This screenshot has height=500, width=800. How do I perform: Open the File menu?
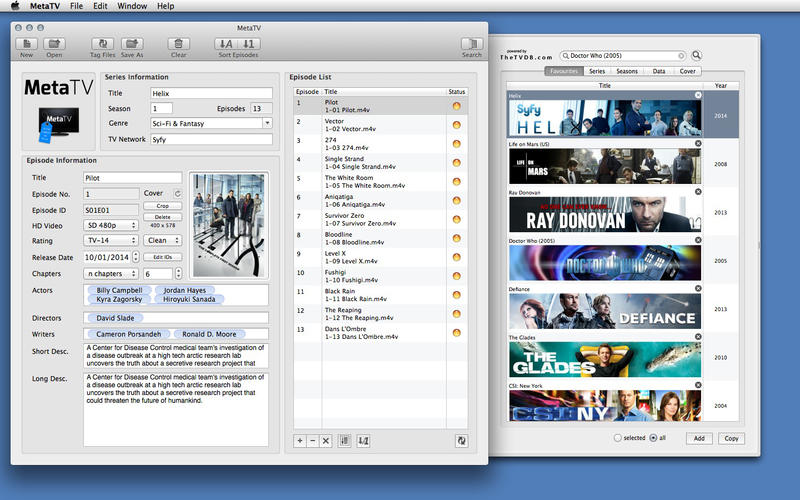coord(77,6)
